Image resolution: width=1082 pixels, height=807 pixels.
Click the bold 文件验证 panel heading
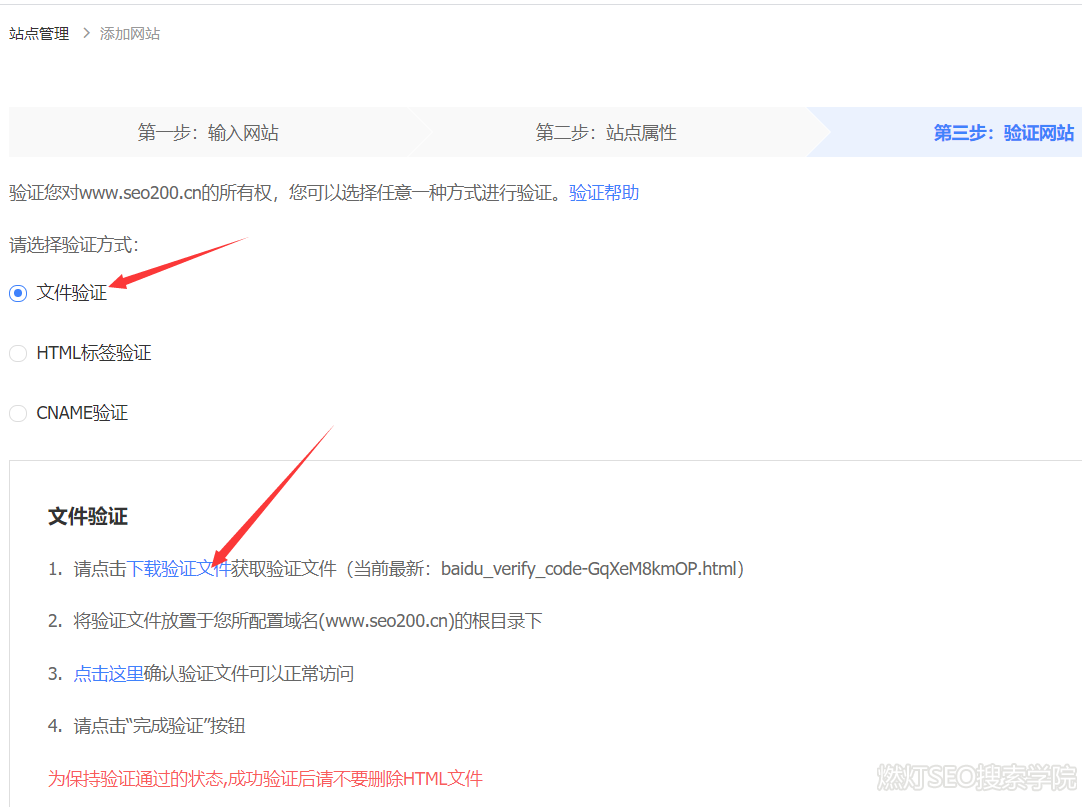[88, 517]
